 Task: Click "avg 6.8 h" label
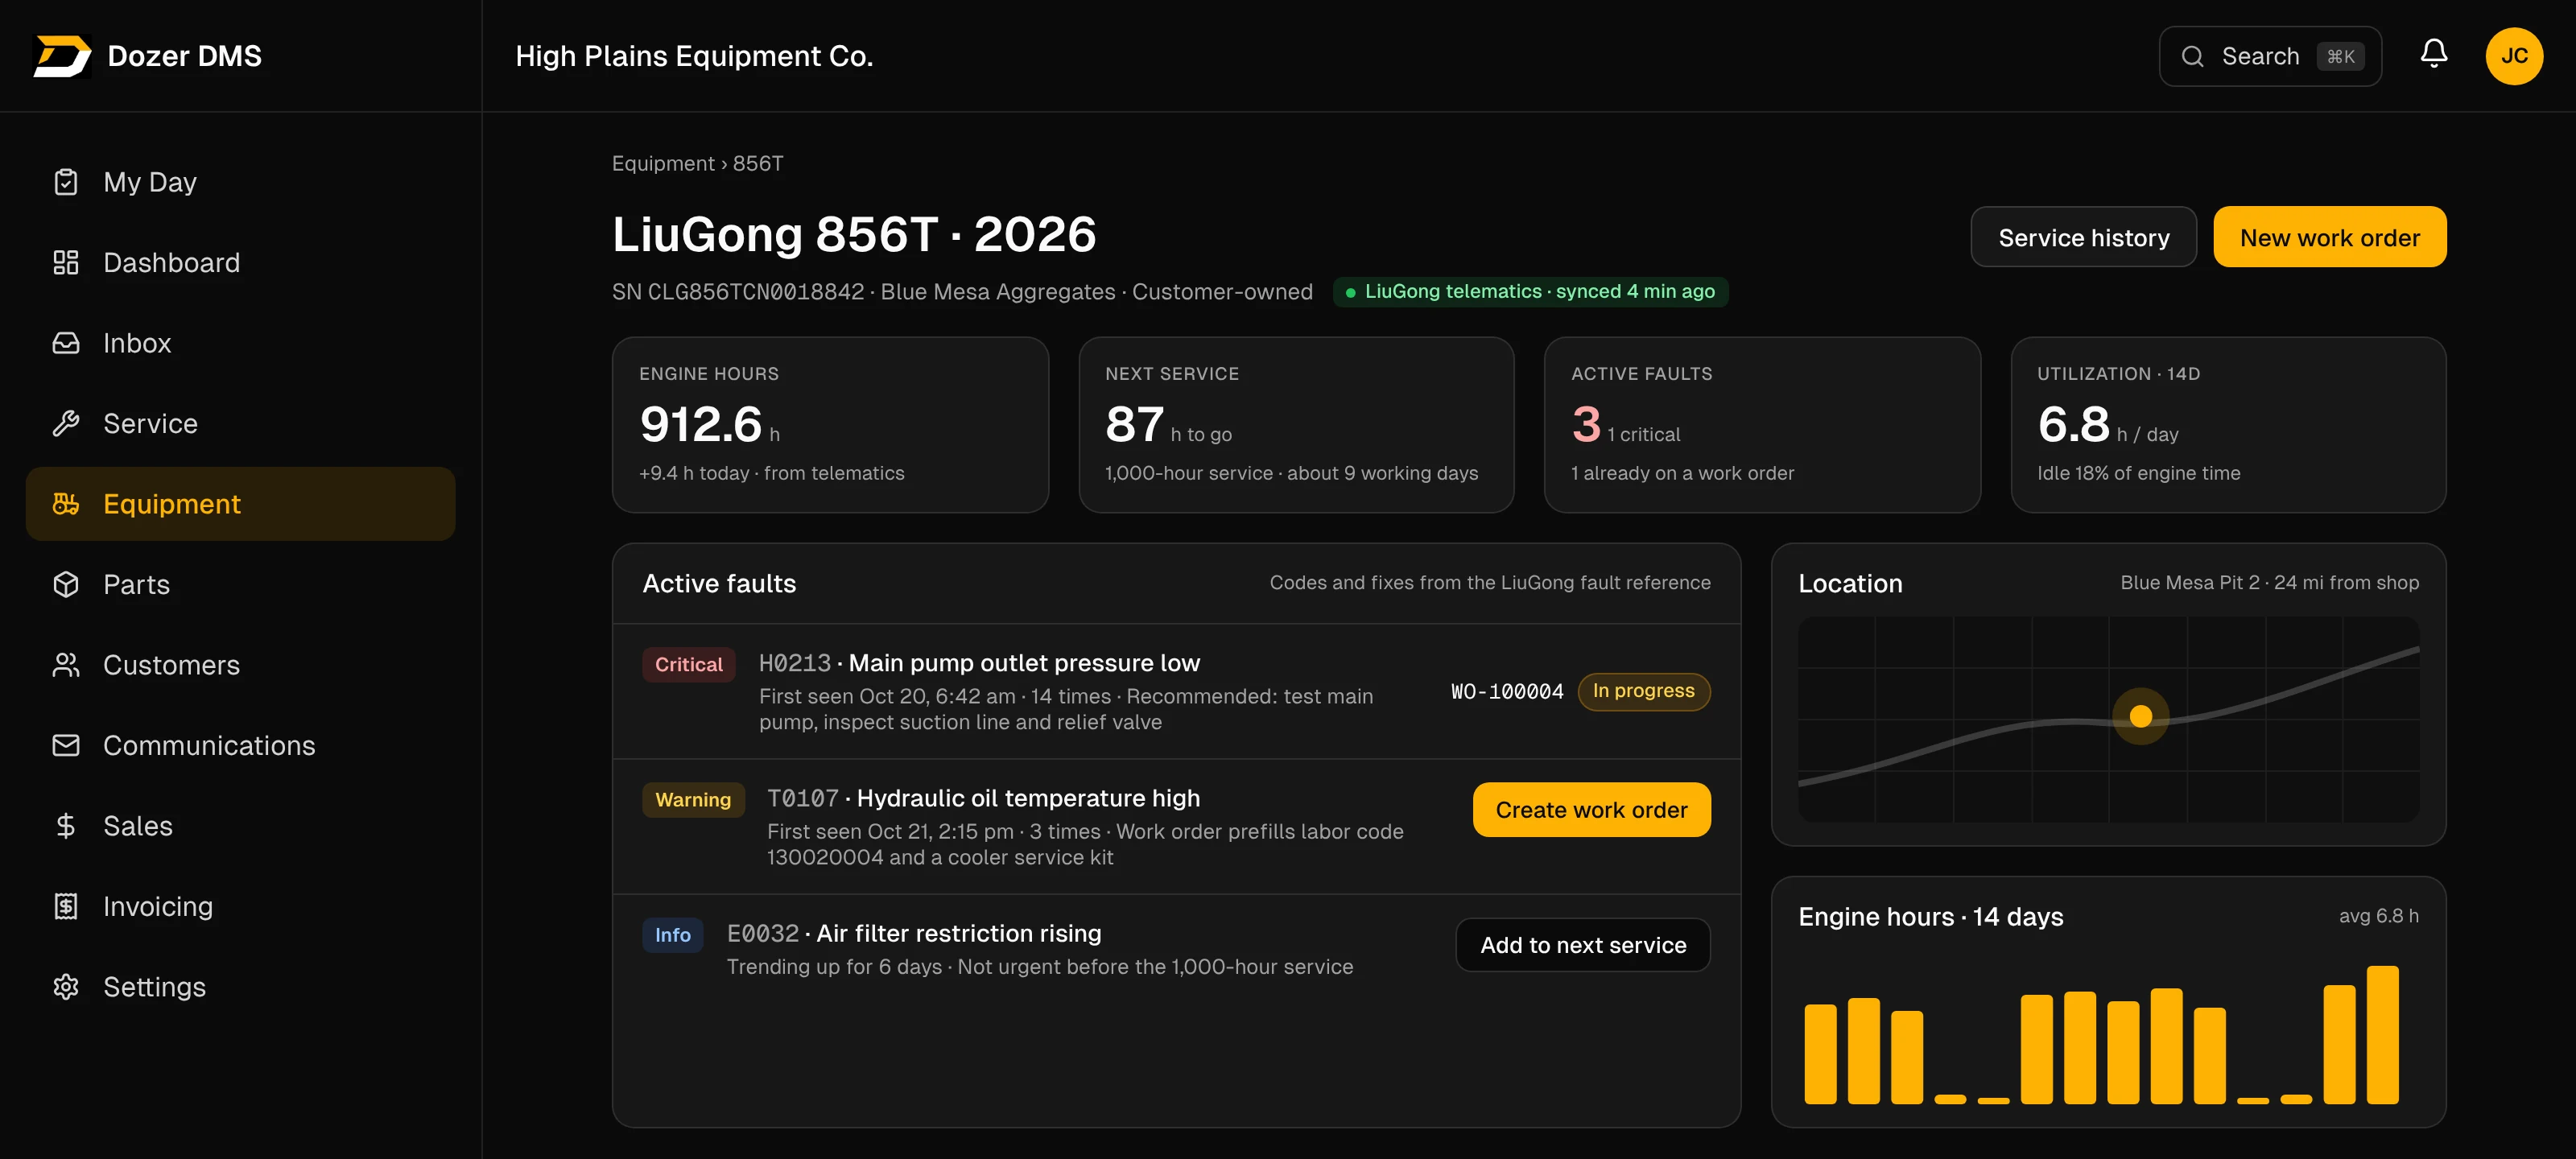[x=2378, y=916]
